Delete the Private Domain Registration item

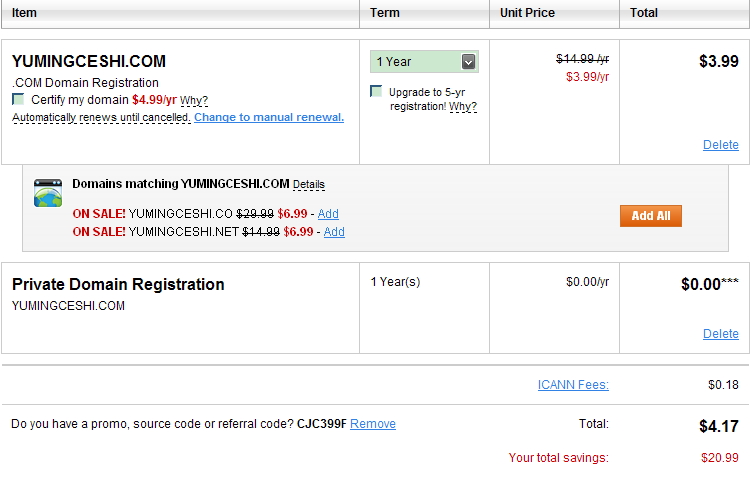(720, 334)
